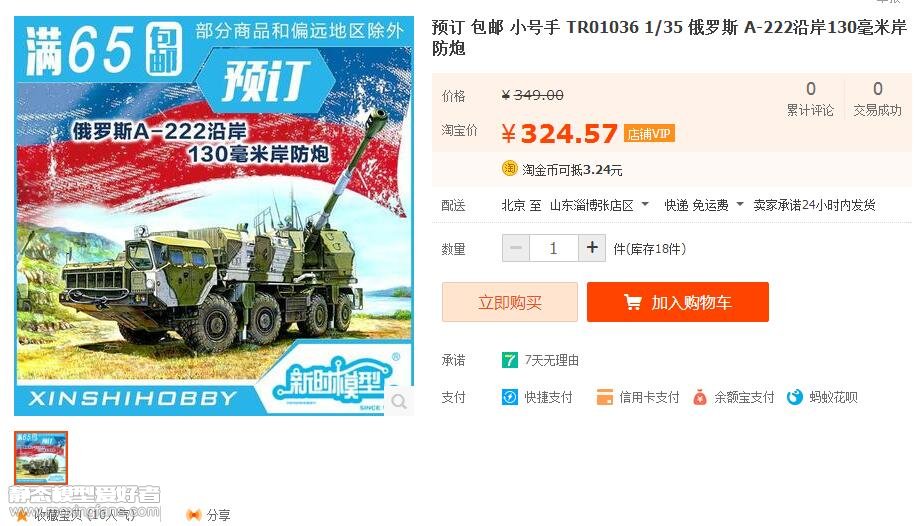Viewport: 921px width, 526px height.
Task: Click the 快捷支付 blue payment icon
Action: click(x=509, y=397)
